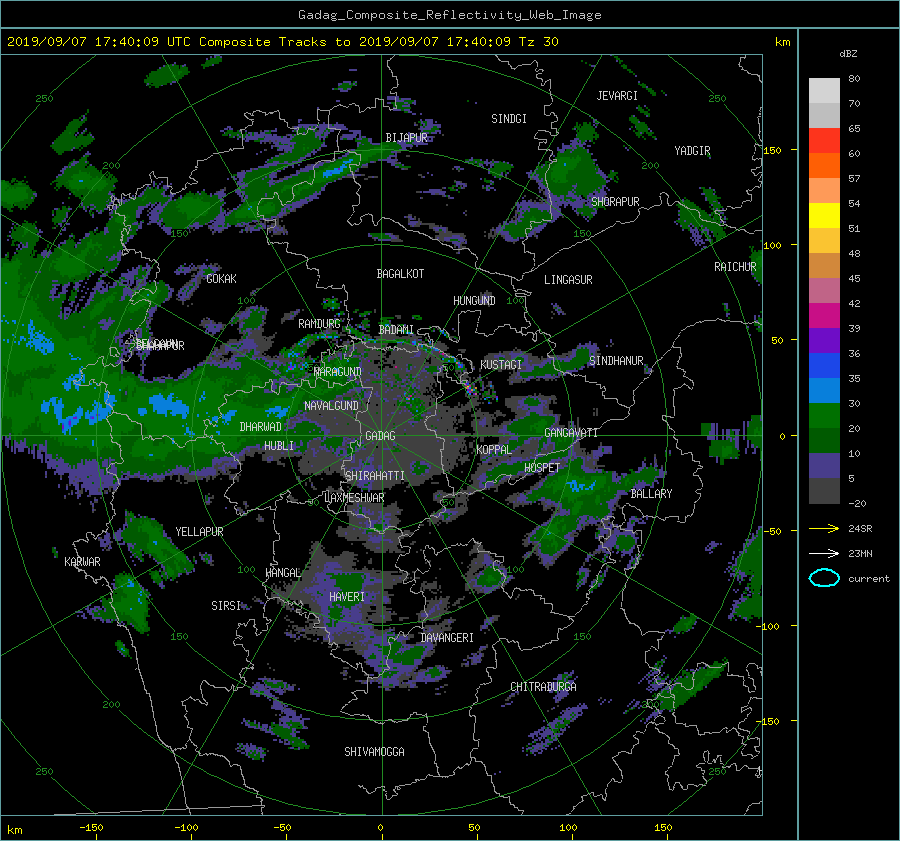
Task: Click the SINDGI city label
Action: [509, 119]
